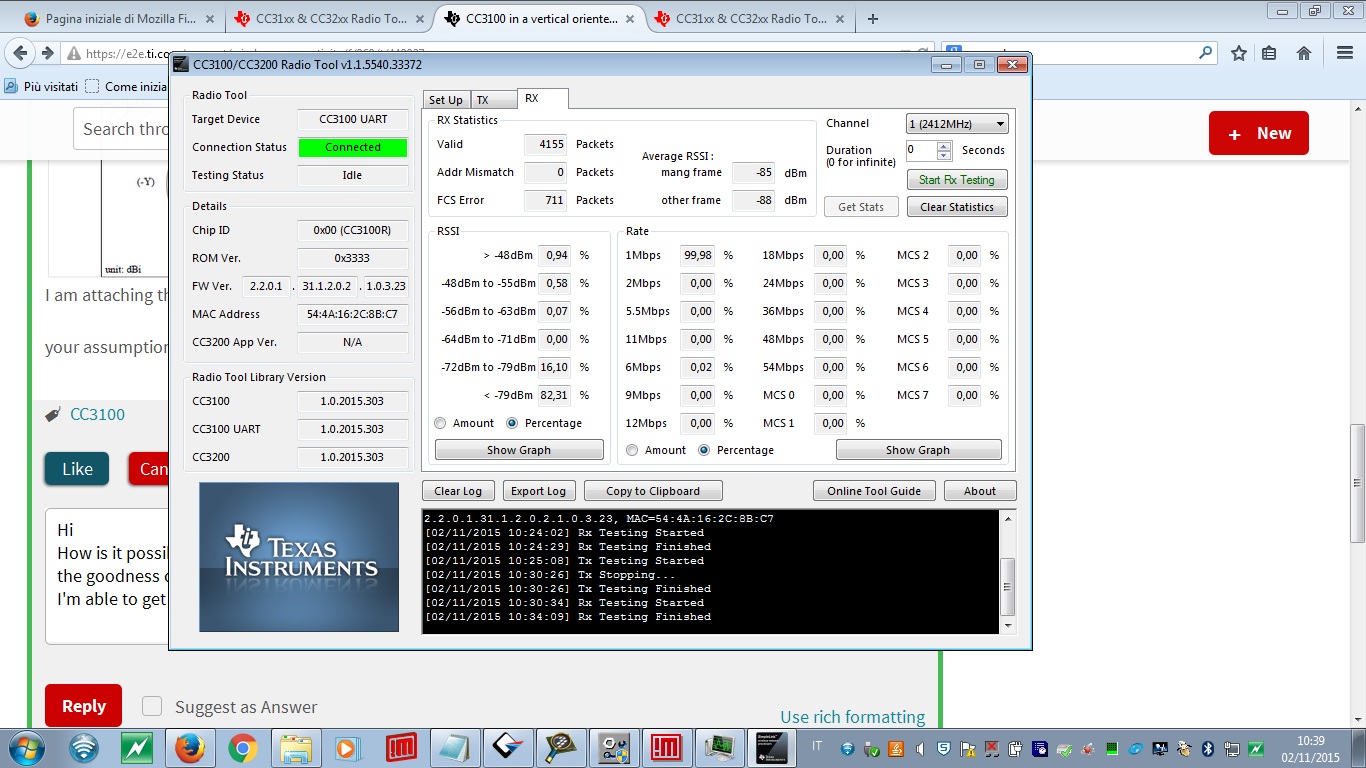Viewport: 1366px width, 768px height.
Task: Open a new Firefox tab
Action: coord(872,18)
